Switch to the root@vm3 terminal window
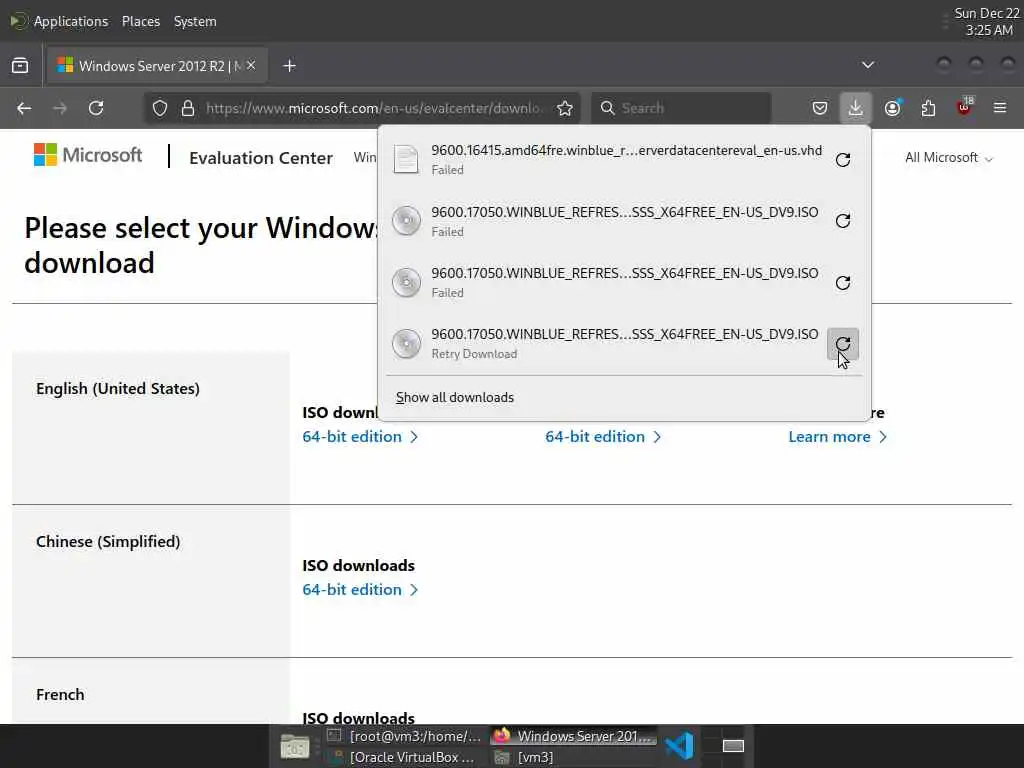Screen dimensions: 1024x768 pos(405,736)
